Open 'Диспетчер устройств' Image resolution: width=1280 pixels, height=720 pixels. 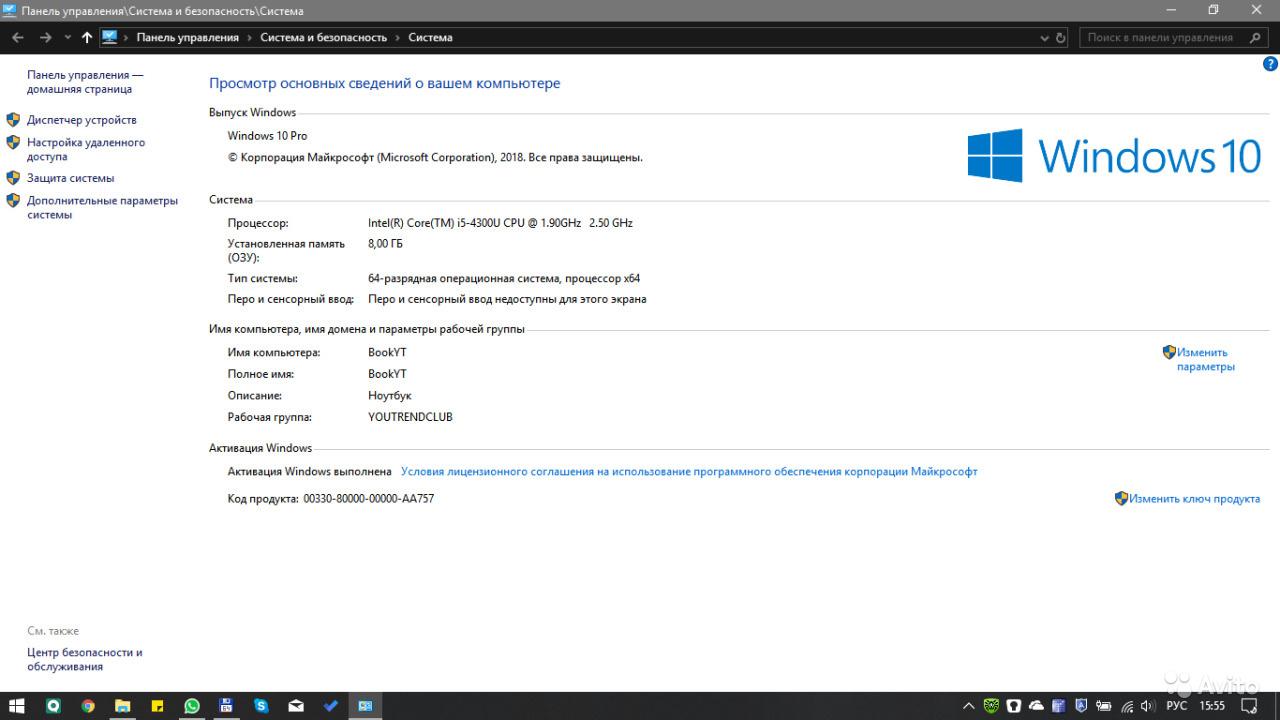[x=82, y=120]
